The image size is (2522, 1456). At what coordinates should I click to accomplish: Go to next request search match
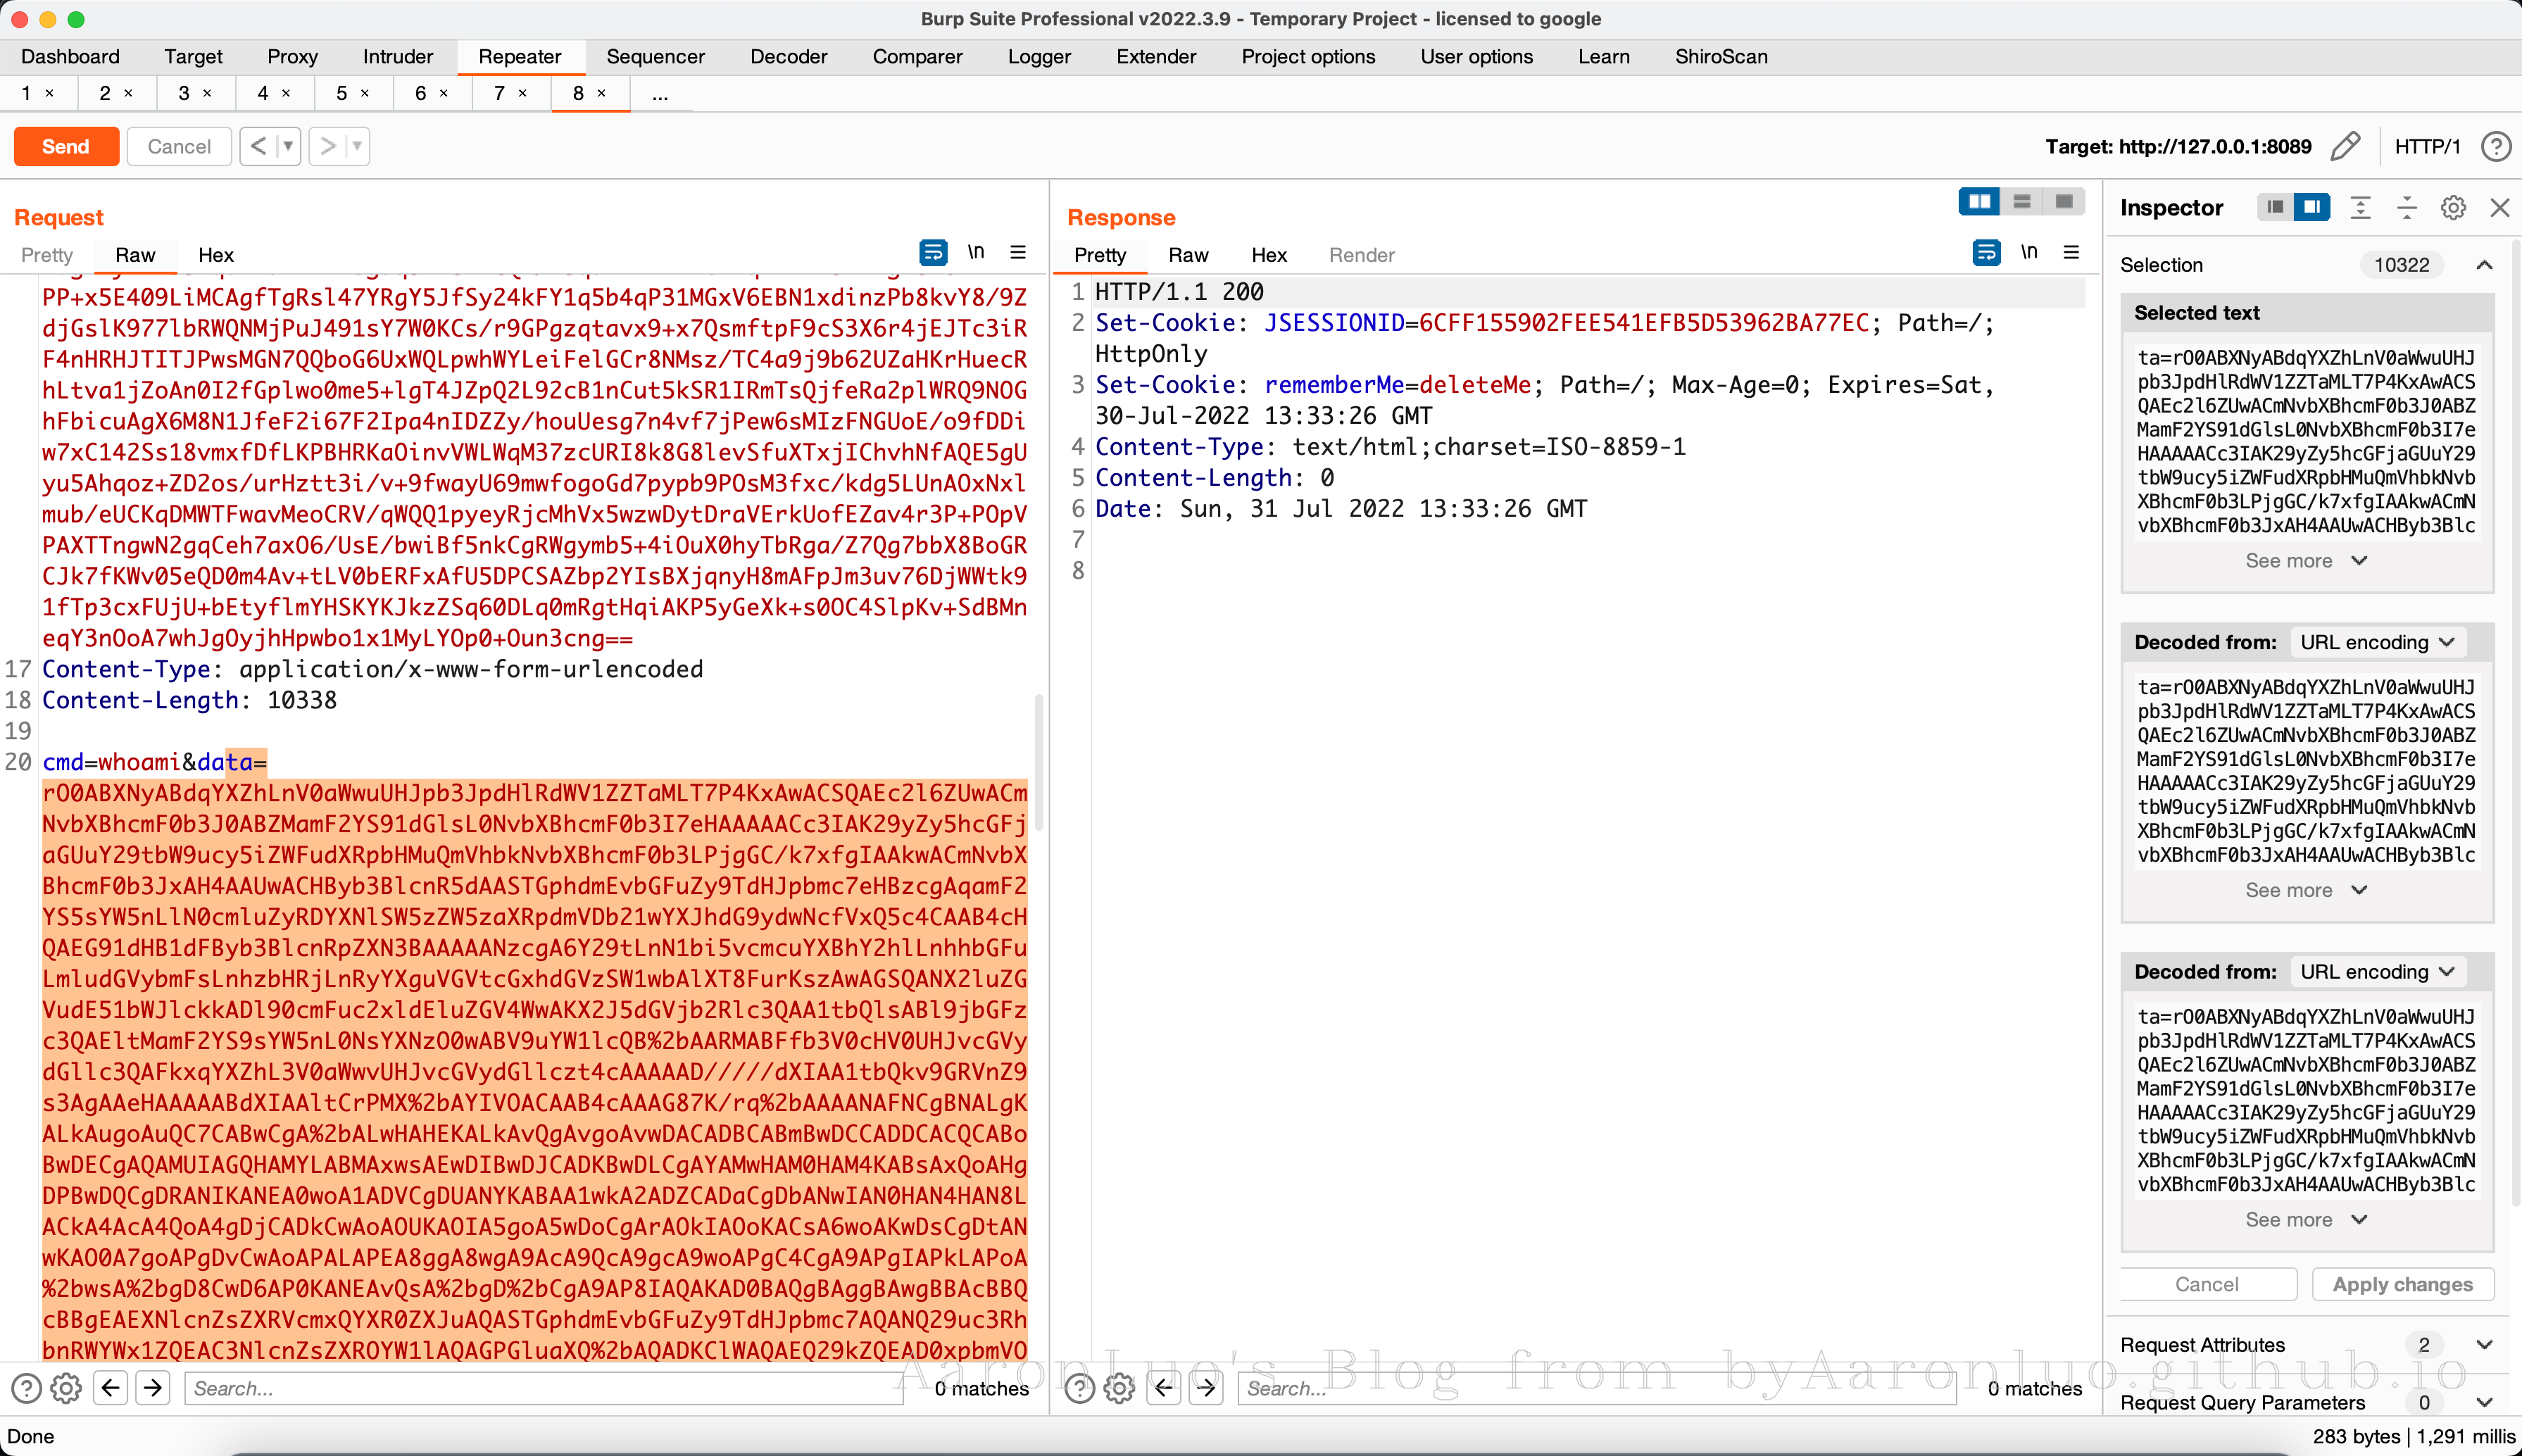(x=153, y=1387)
